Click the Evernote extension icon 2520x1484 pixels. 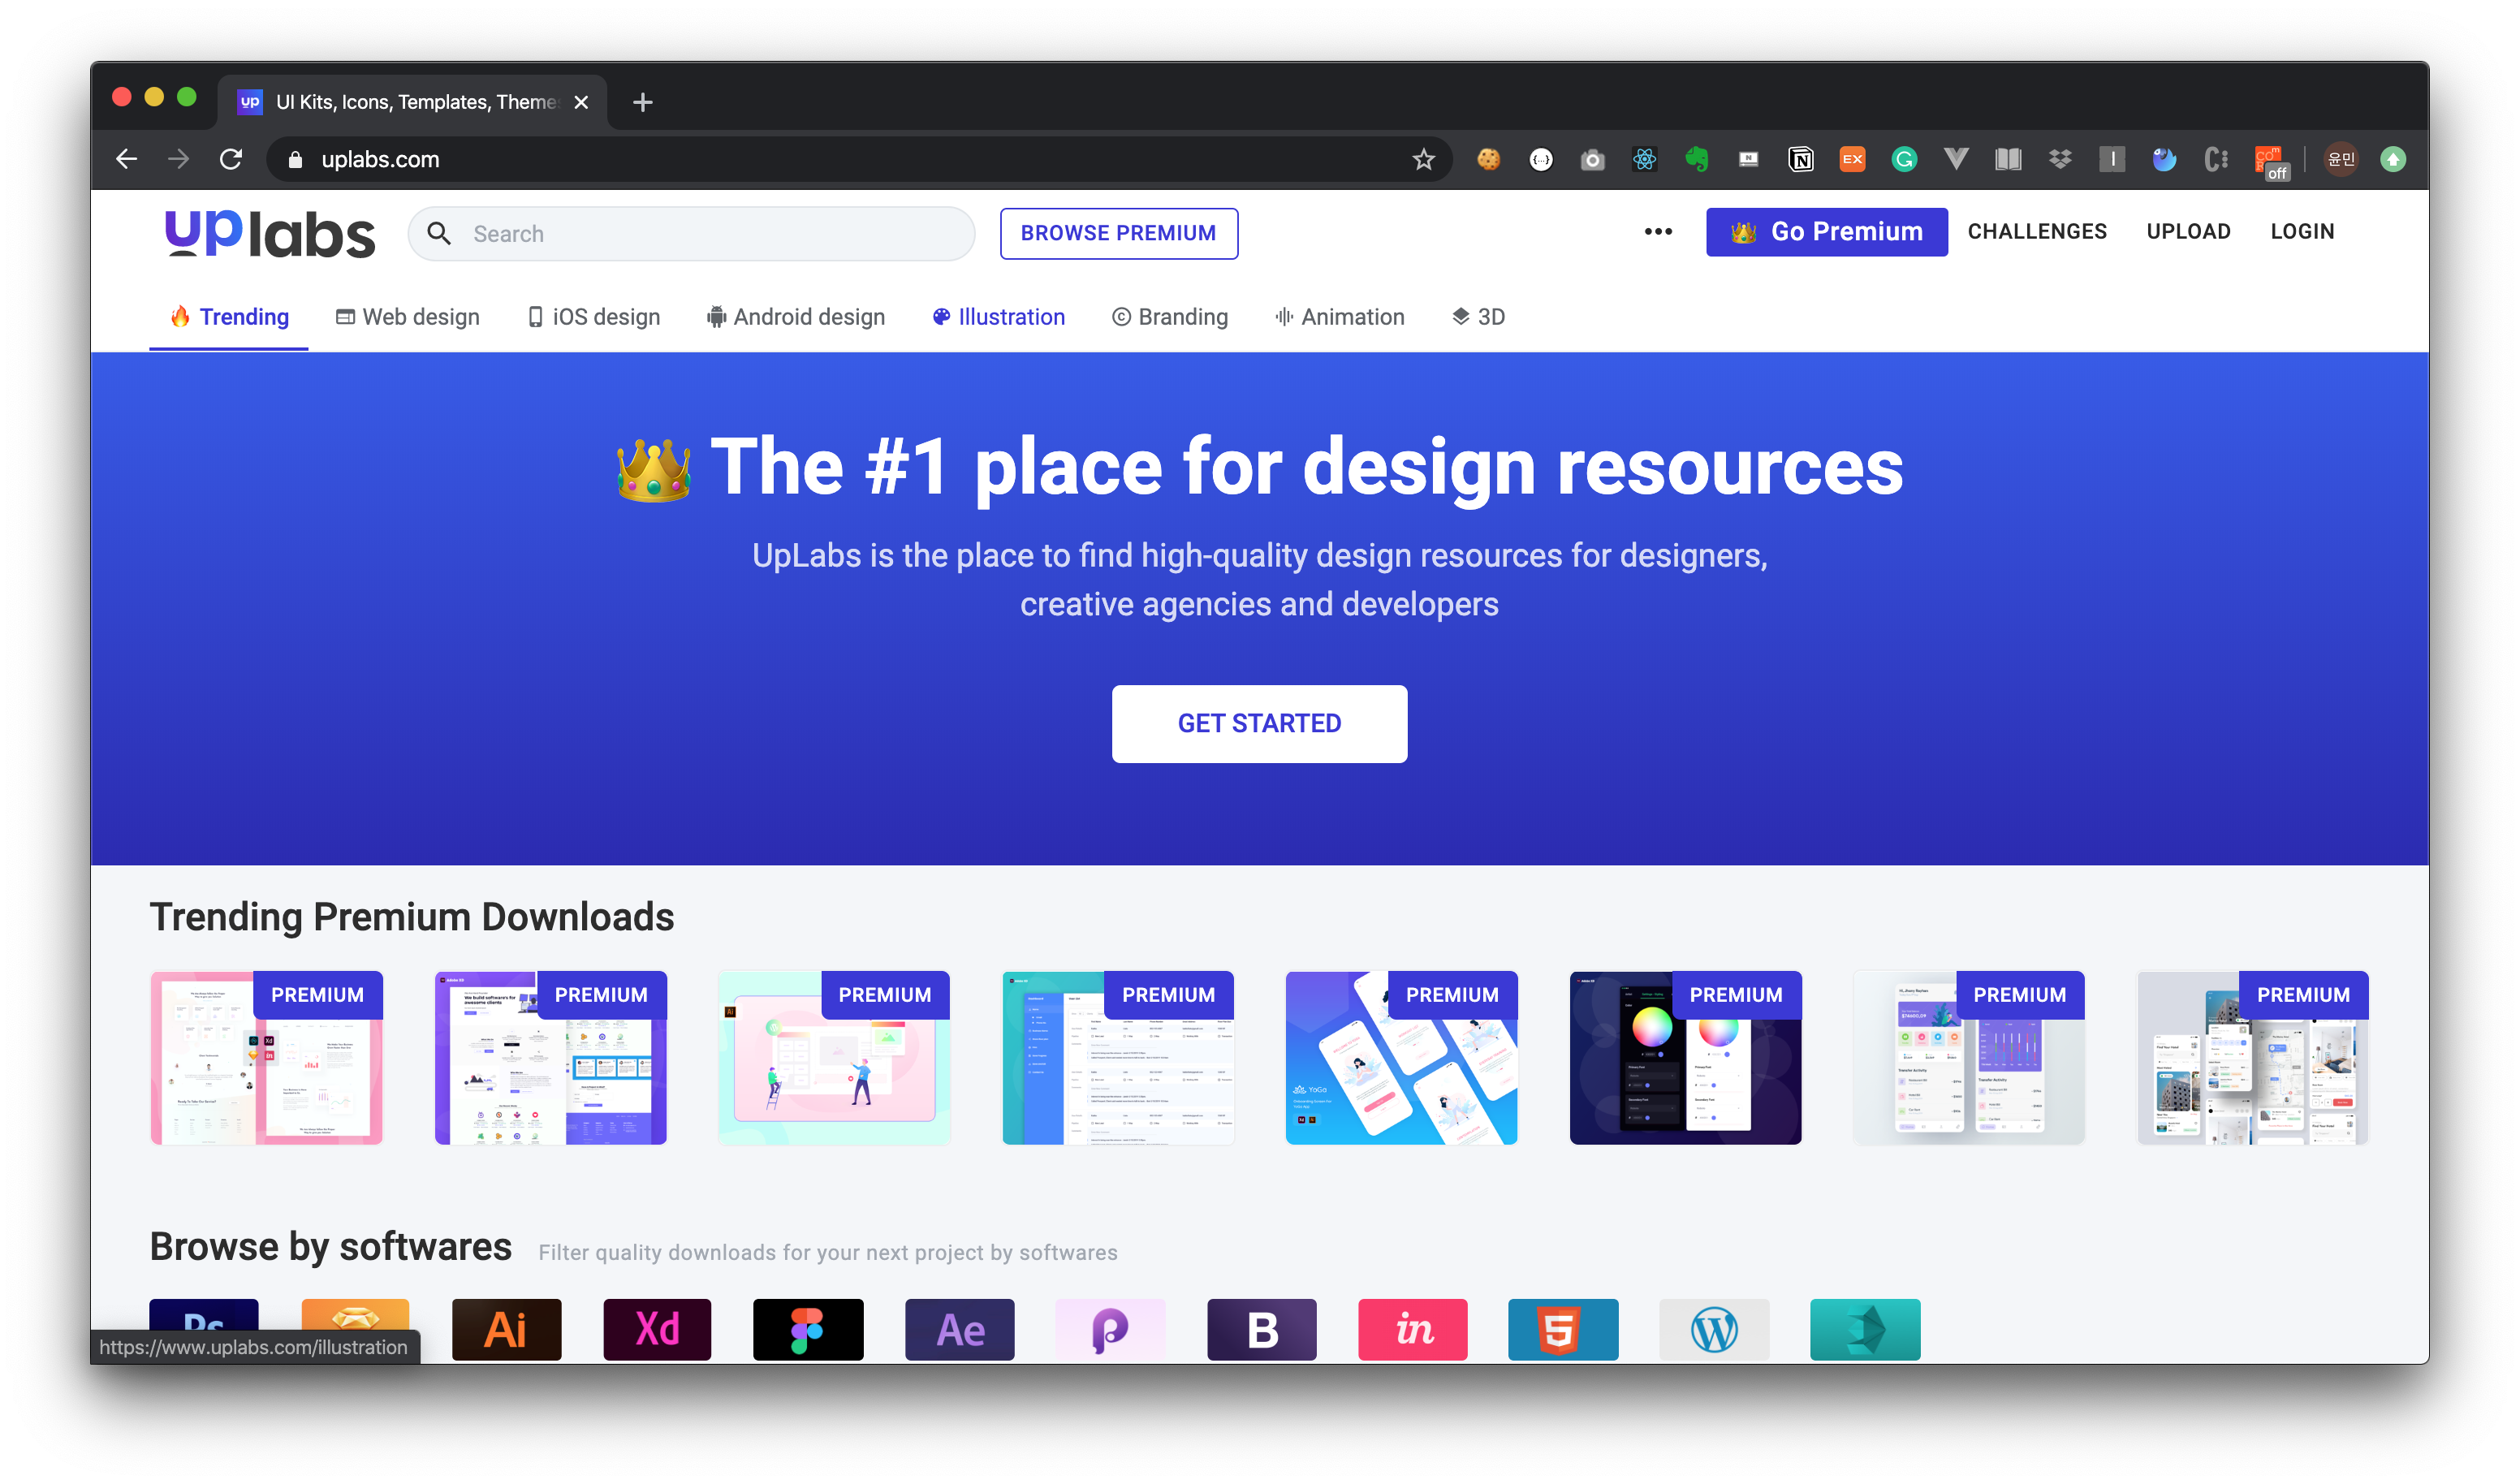click(x=1696, y=159)
